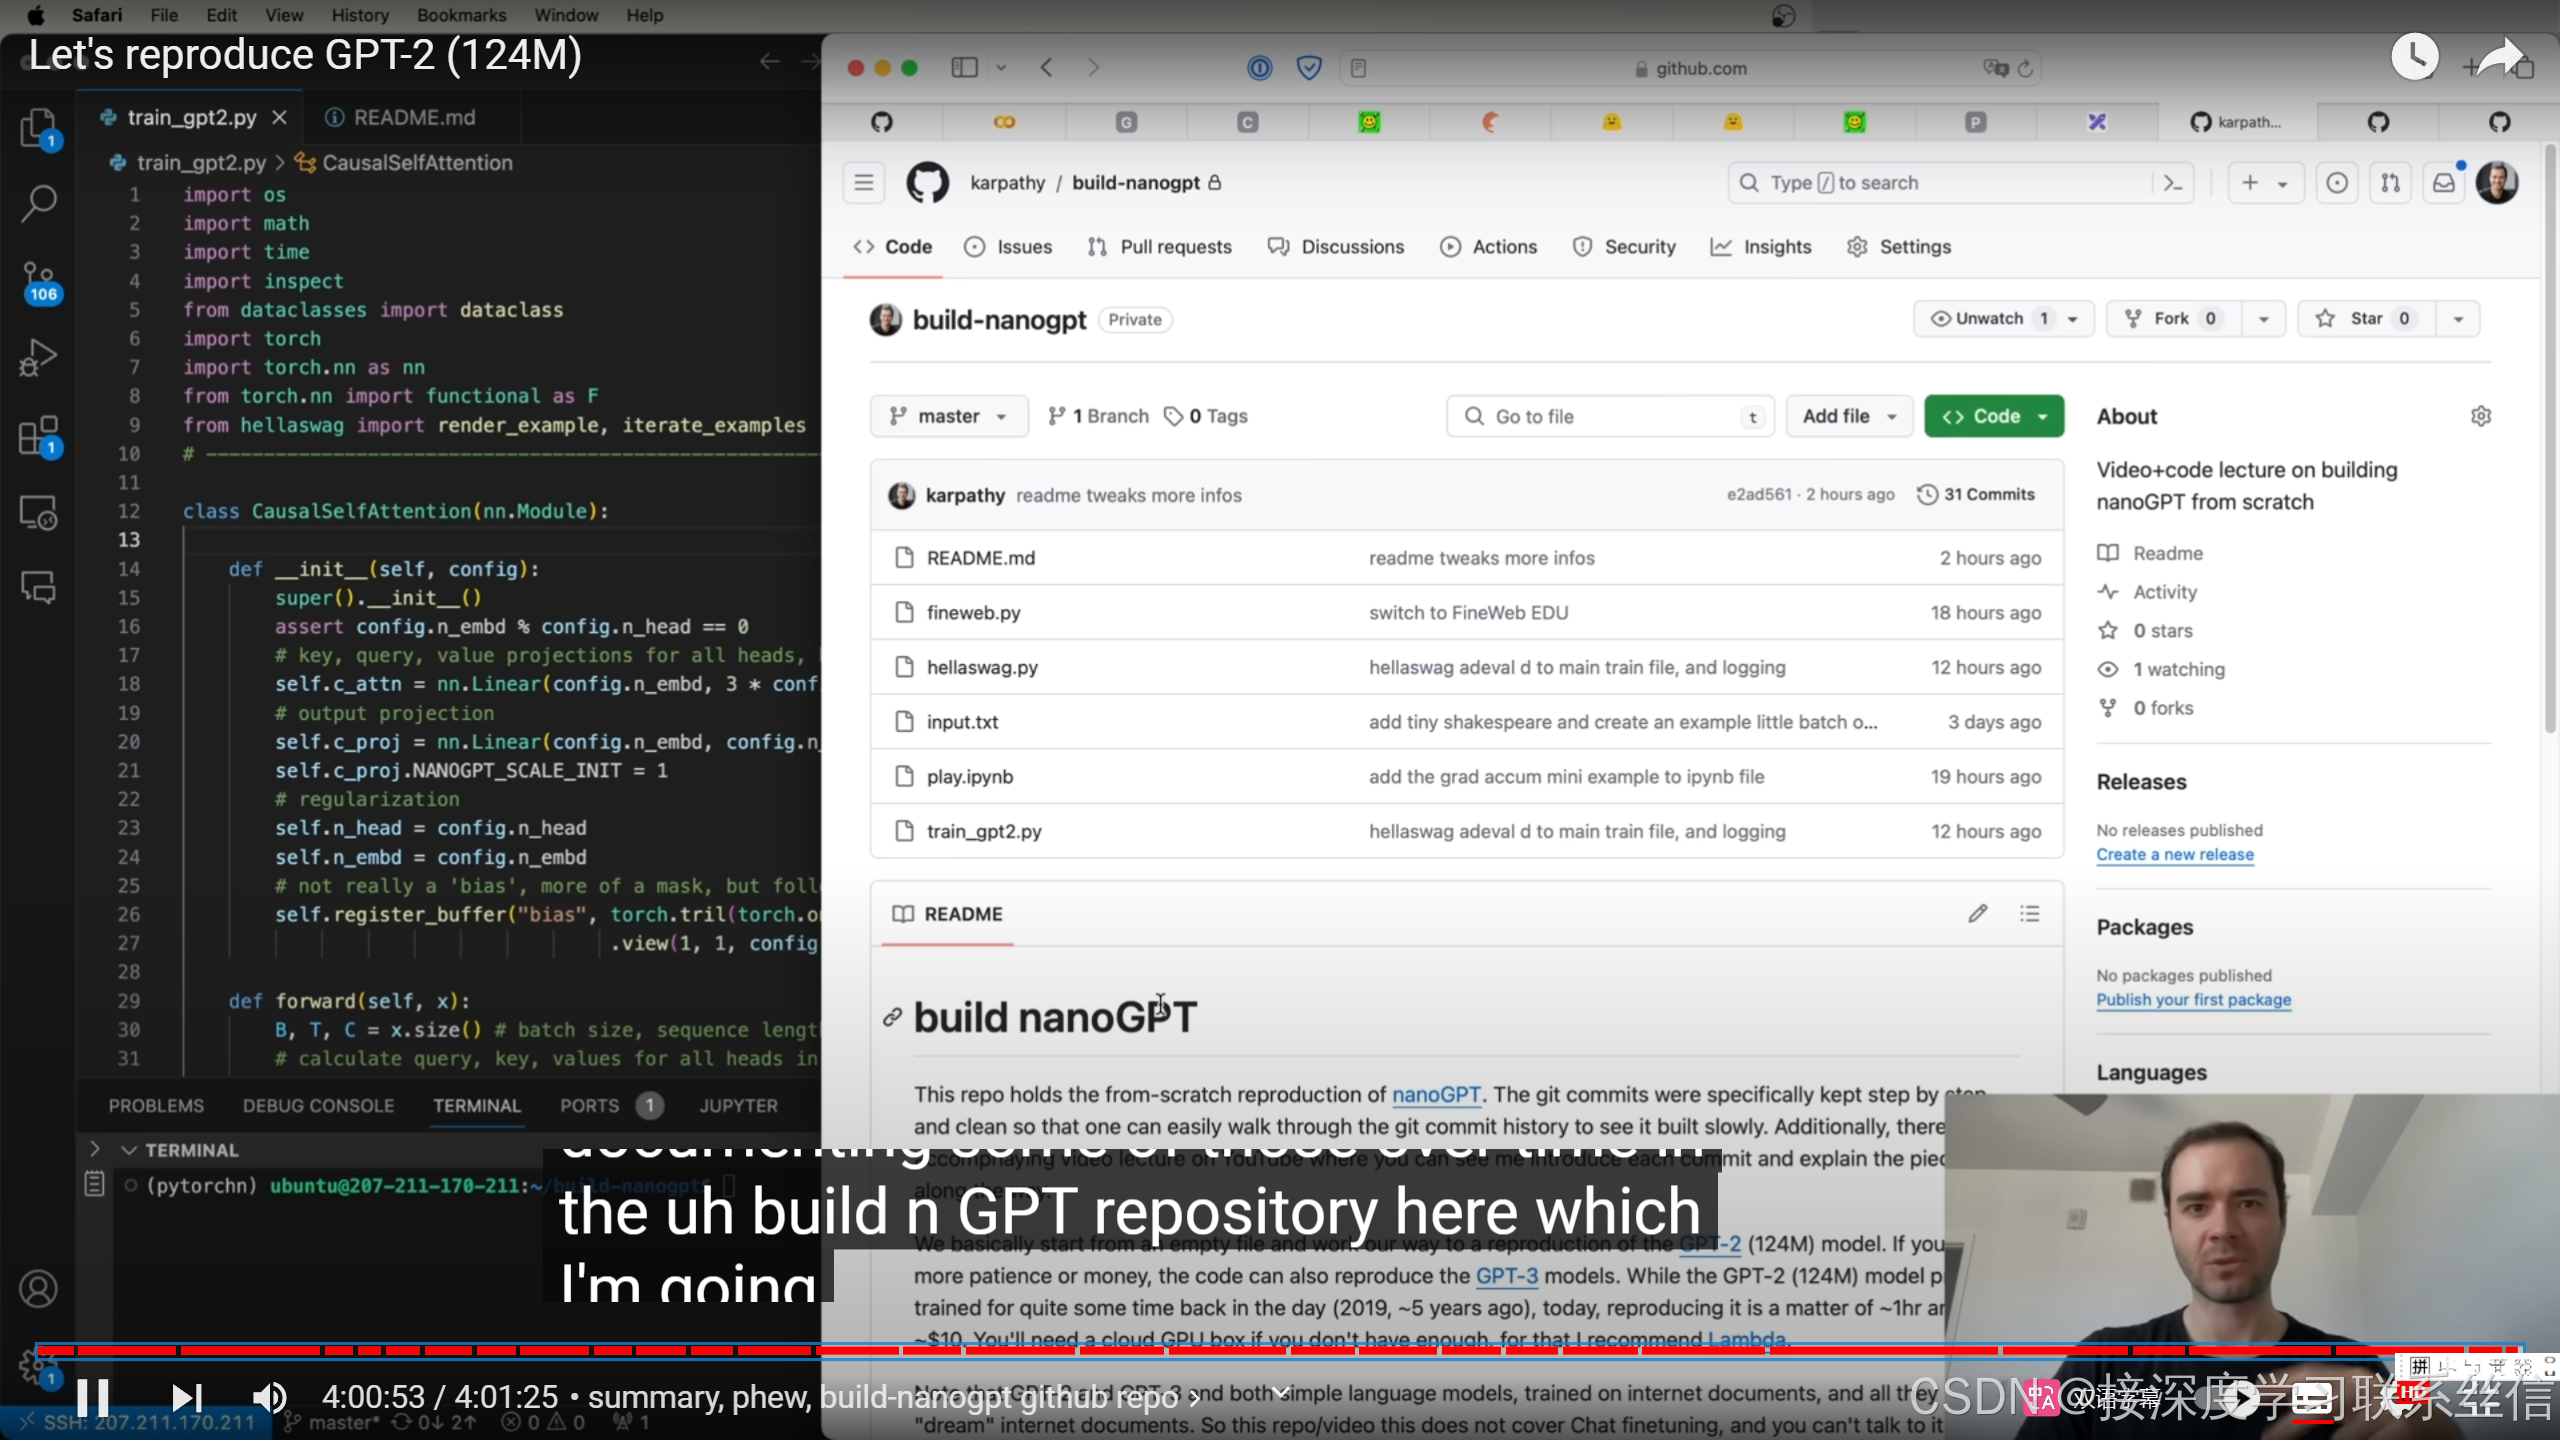Expand the Add file dropdown
The image size is (2560, 1440).
coord(1849,416)
